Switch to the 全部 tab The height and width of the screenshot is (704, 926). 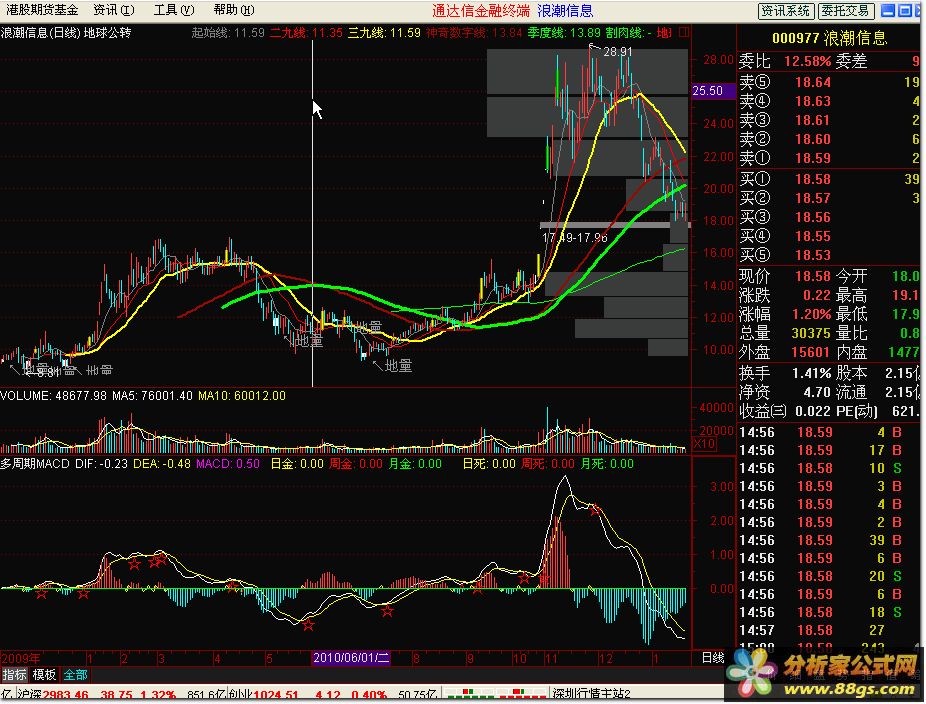(x=75, y=674)
